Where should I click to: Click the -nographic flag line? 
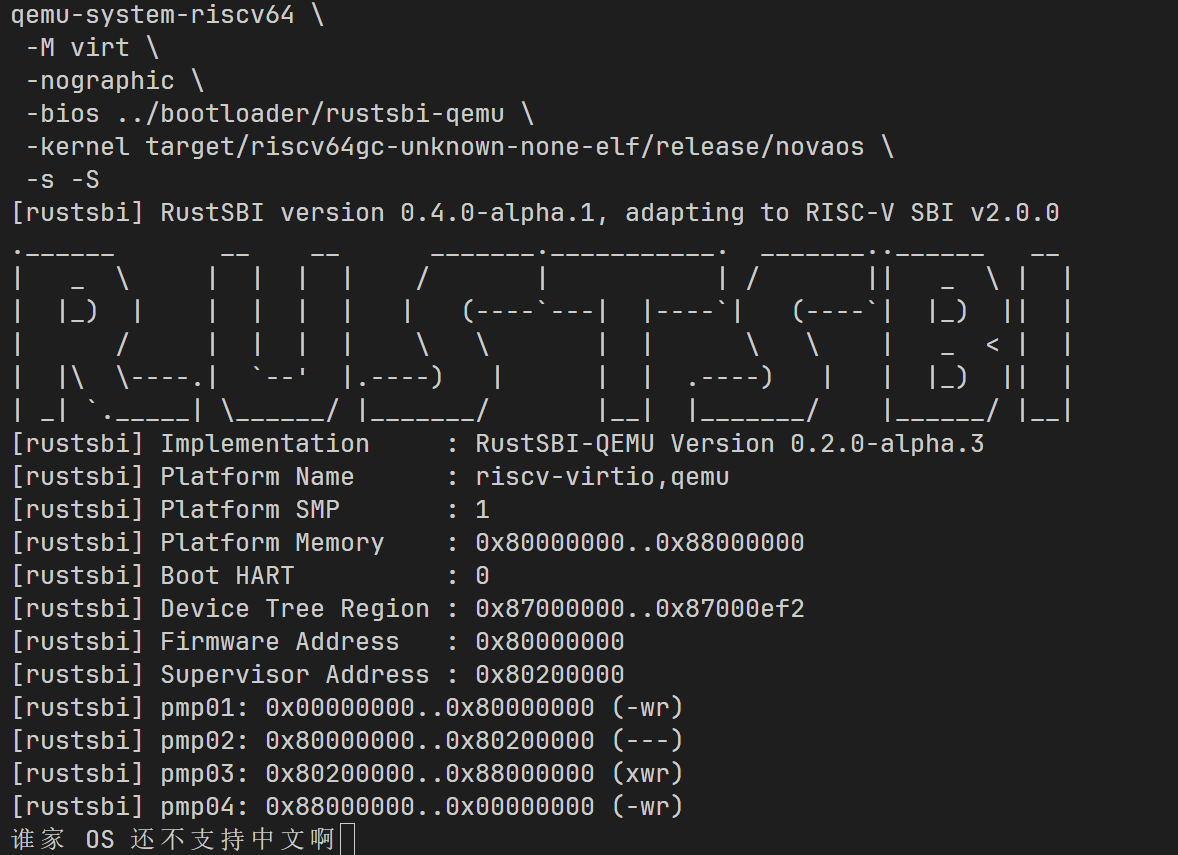coord(100,81)
